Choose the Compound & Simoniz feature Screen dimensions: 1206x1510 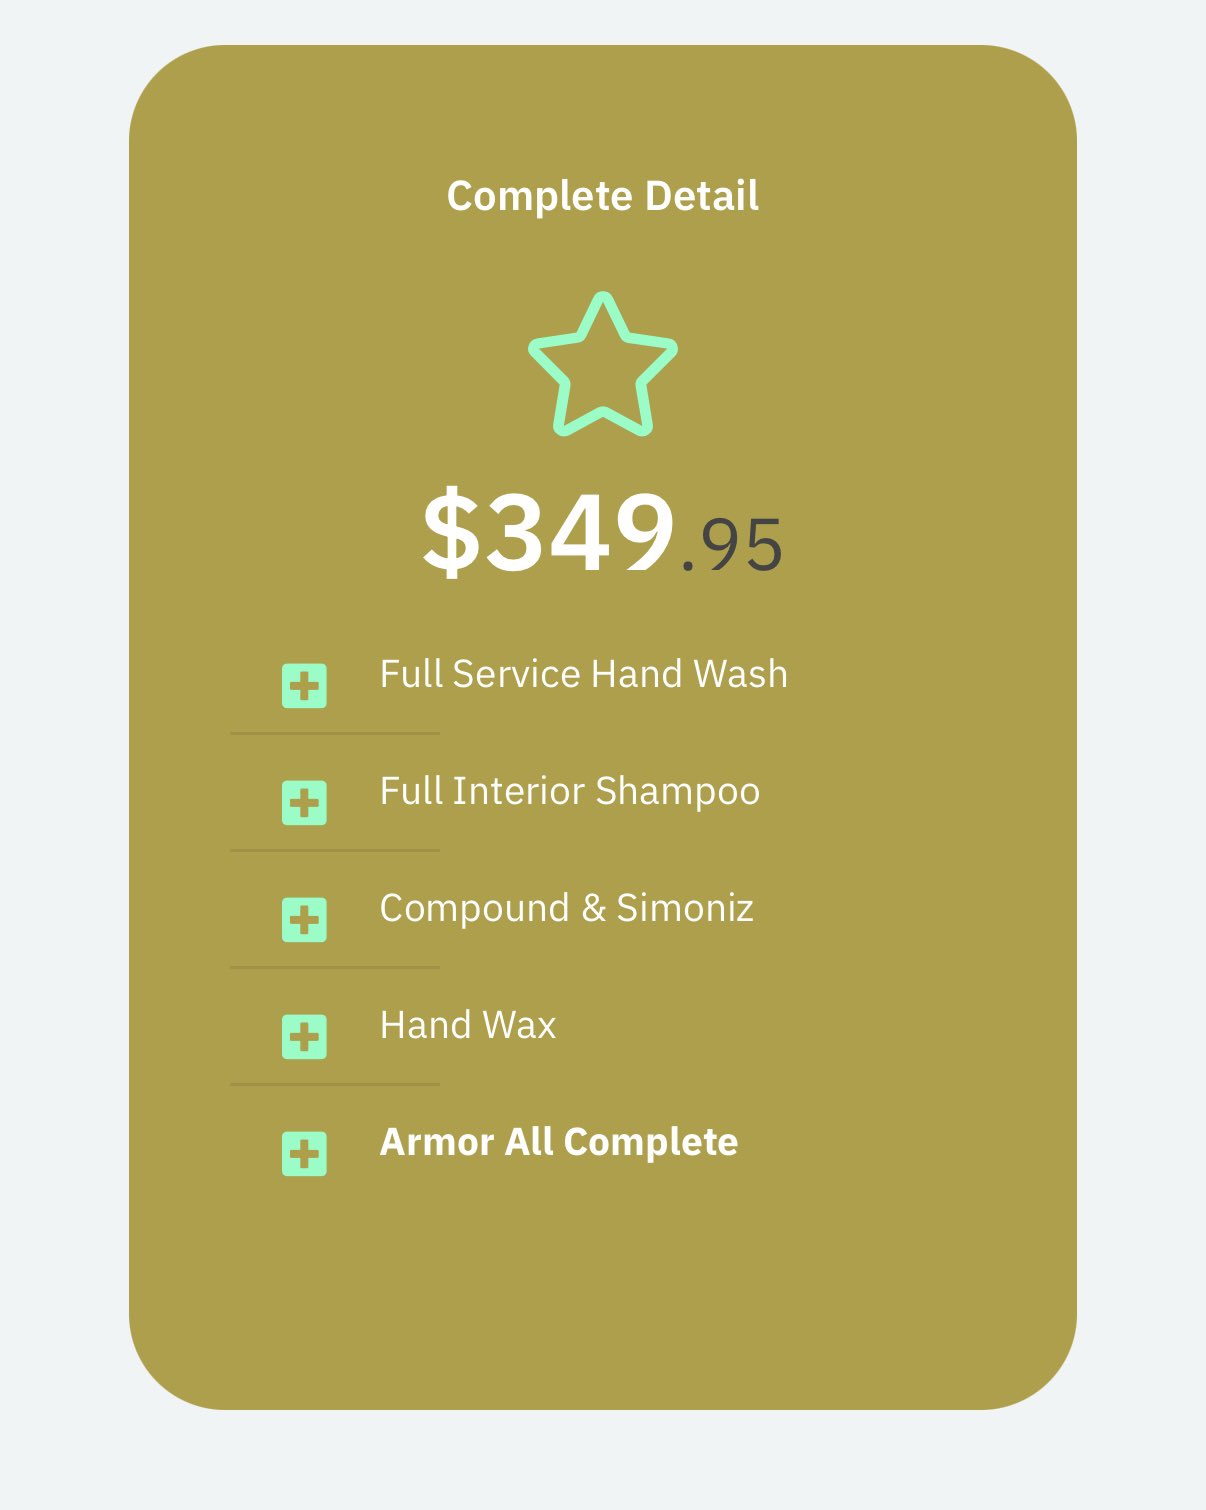566,908
